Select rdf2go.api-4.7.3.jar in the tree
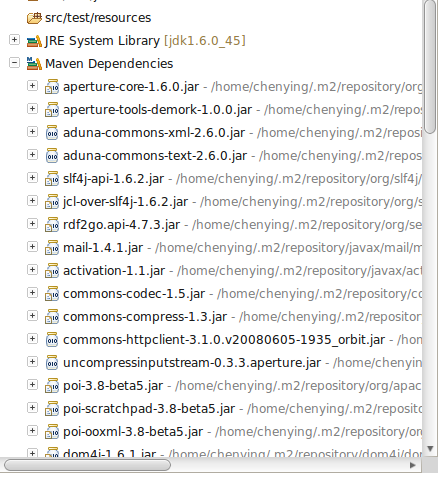 [x=121, y=225]
